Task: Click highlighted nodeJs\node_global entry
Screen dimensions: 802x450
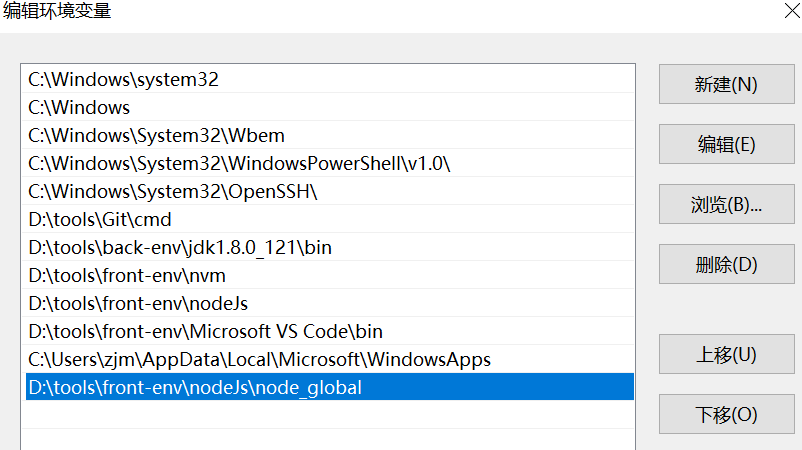Action: coord(329,387)
